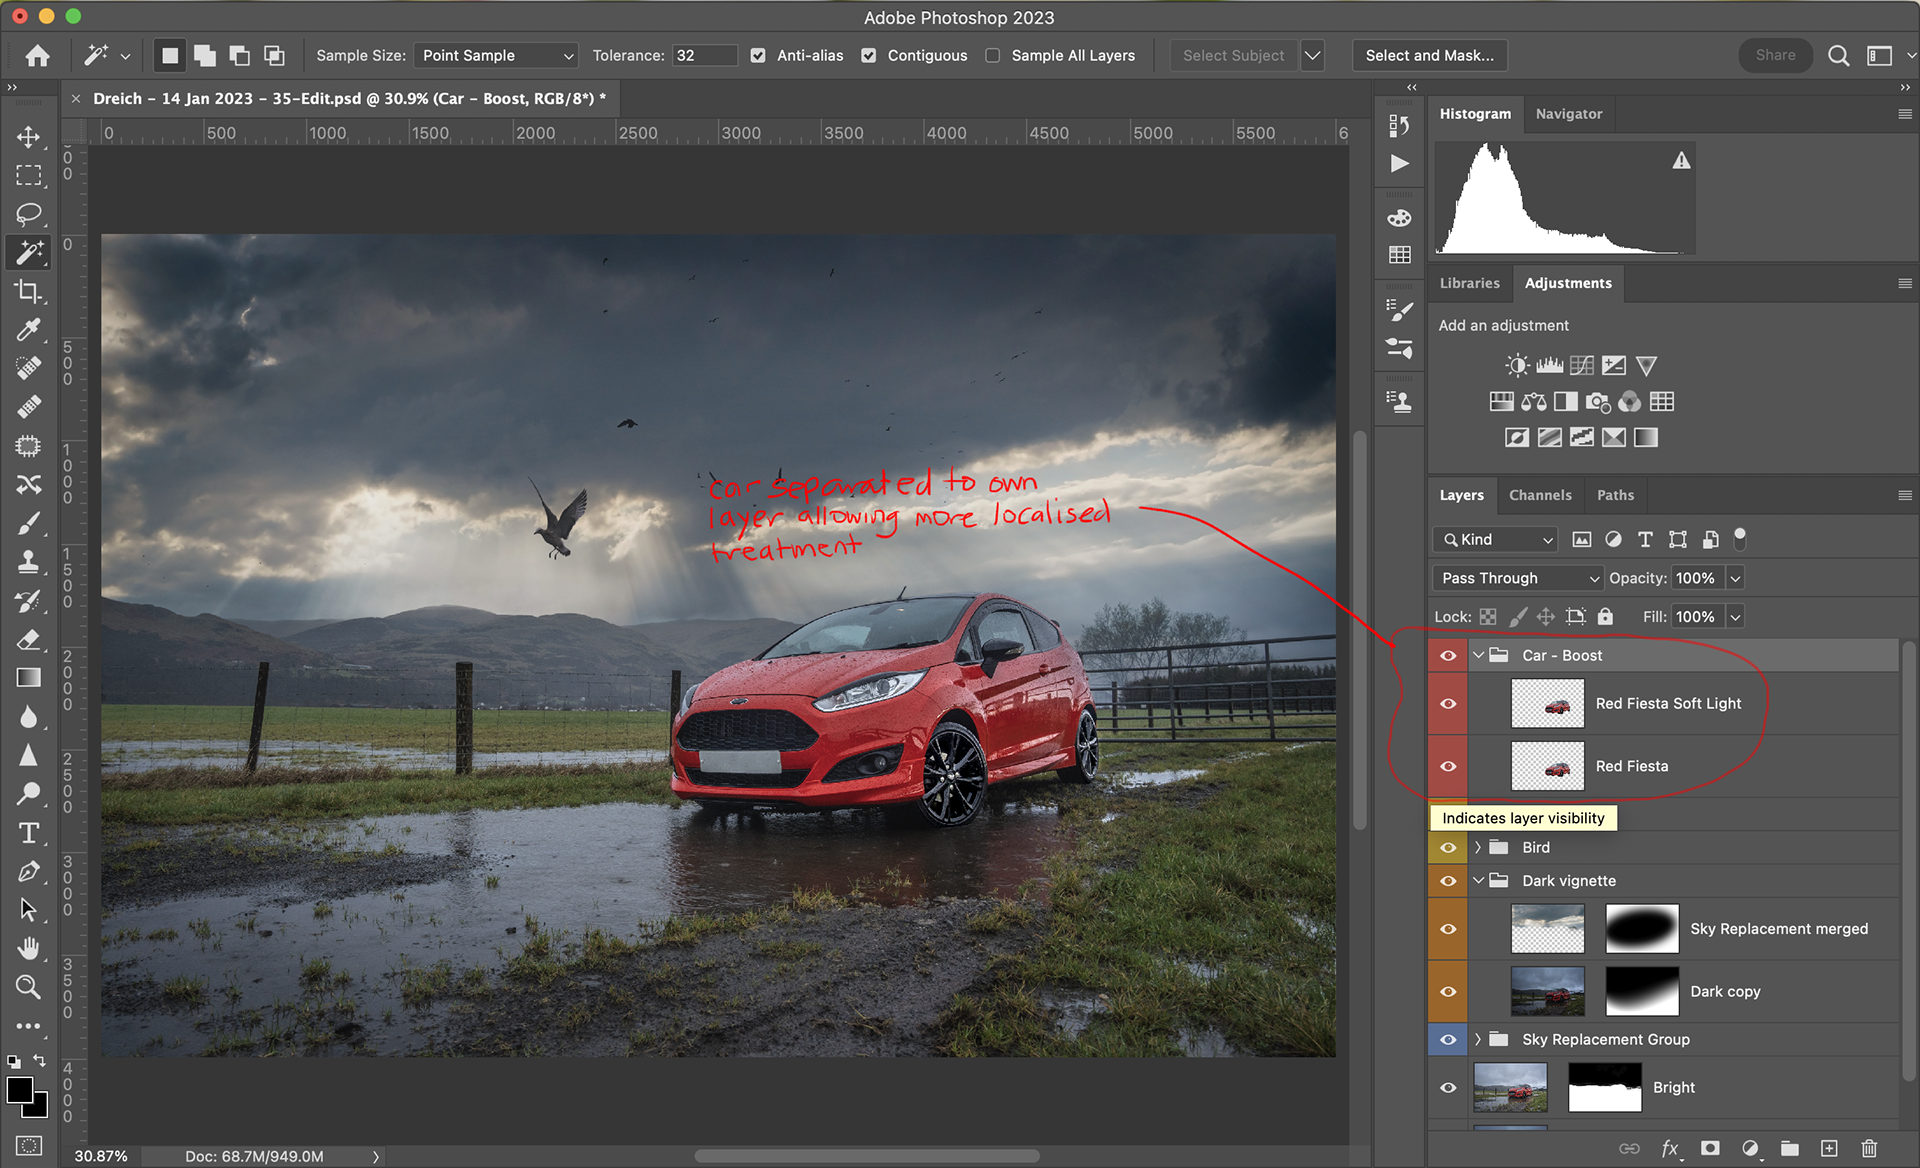Add a Photo Filter adjustment
The image size is (1920, 1168).
pos(1598,402)
